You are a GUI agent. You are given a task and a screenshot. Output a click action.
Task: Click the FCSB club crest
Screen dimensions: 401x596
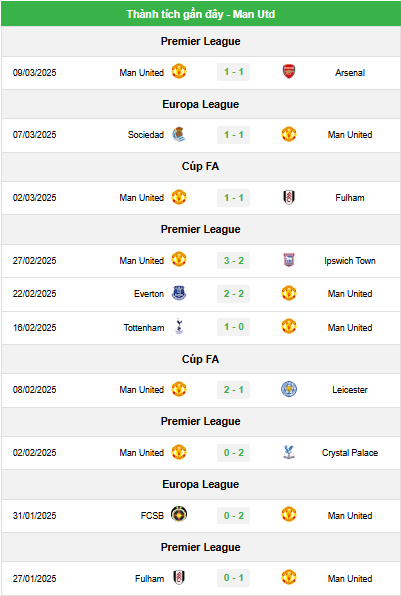[x=179, y=515]
